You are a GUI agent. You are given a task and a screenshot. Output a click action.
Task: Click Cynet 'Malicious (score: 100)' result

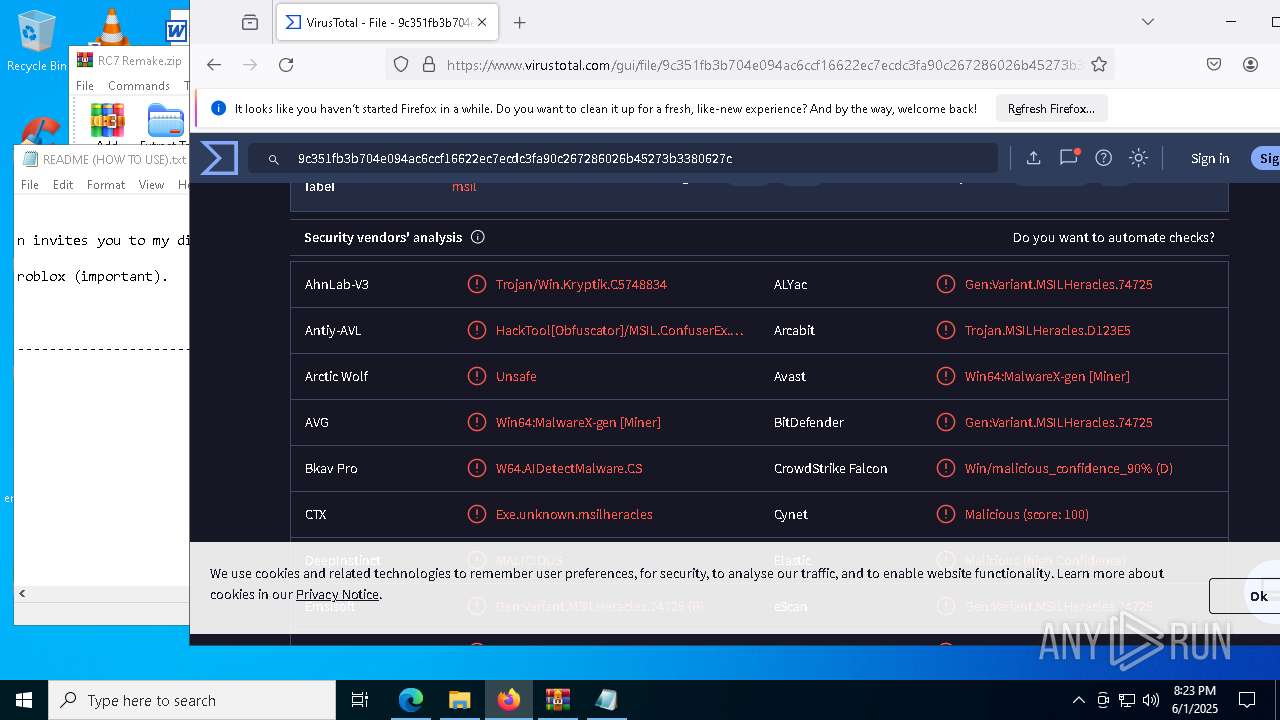[1026, 514]
